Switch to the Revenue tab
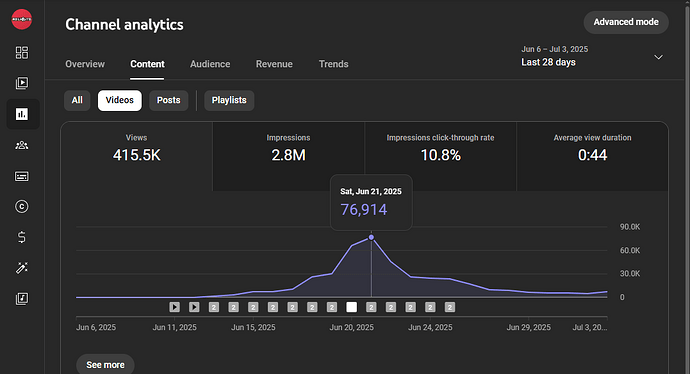Screen dimensions: 690x374 click(274, 64)
